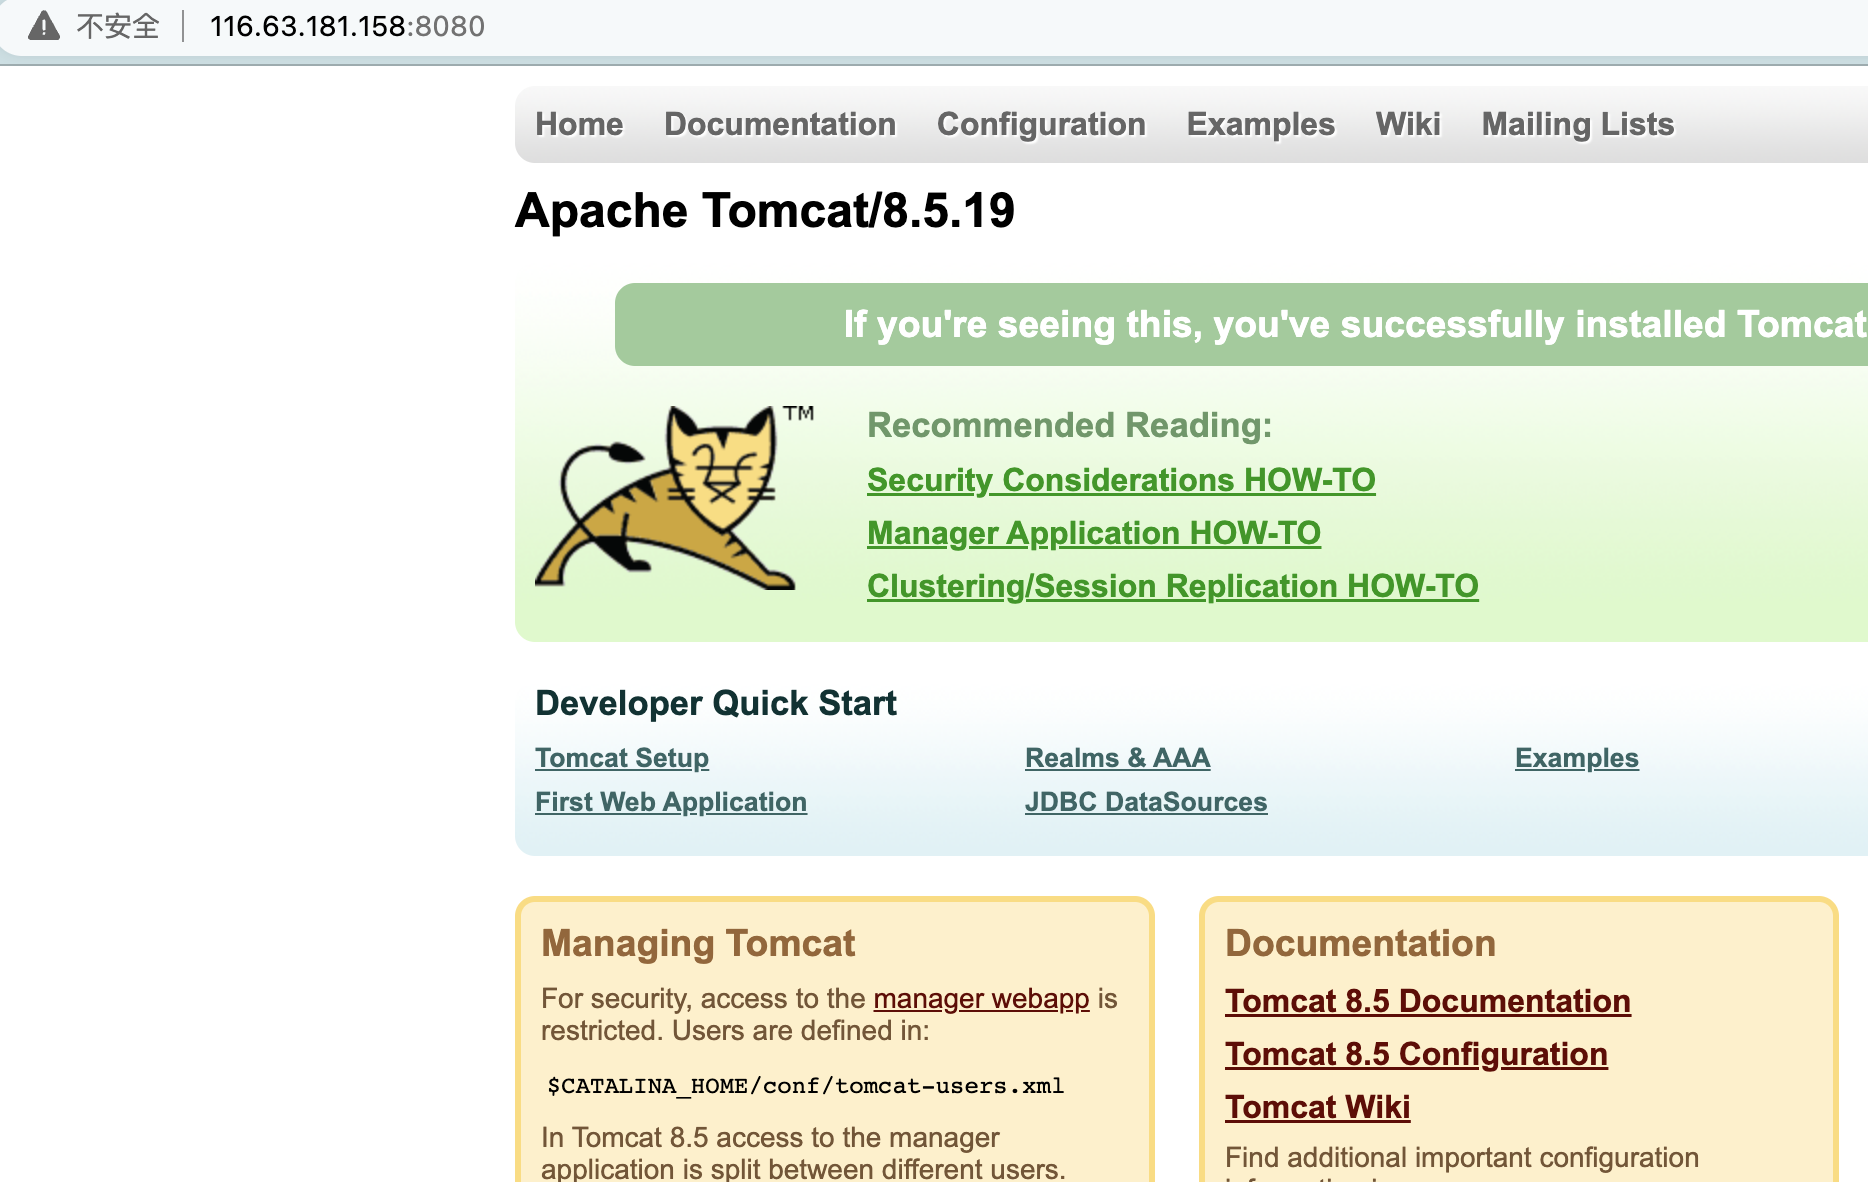Open Security Considerations HOW-TO link

coord(1121,480)
